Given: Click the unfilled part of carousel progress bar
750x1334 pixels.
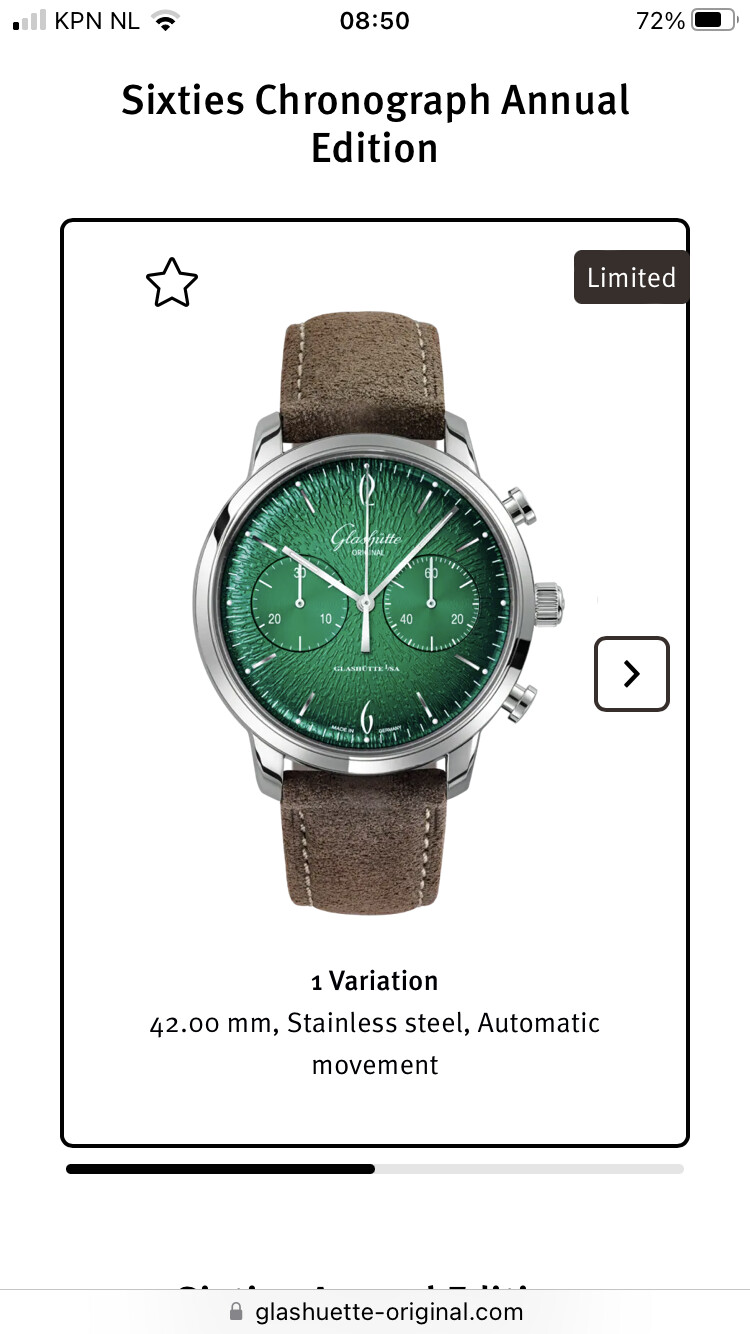Looking at the screenshot, I should (x=529, y=1168).
